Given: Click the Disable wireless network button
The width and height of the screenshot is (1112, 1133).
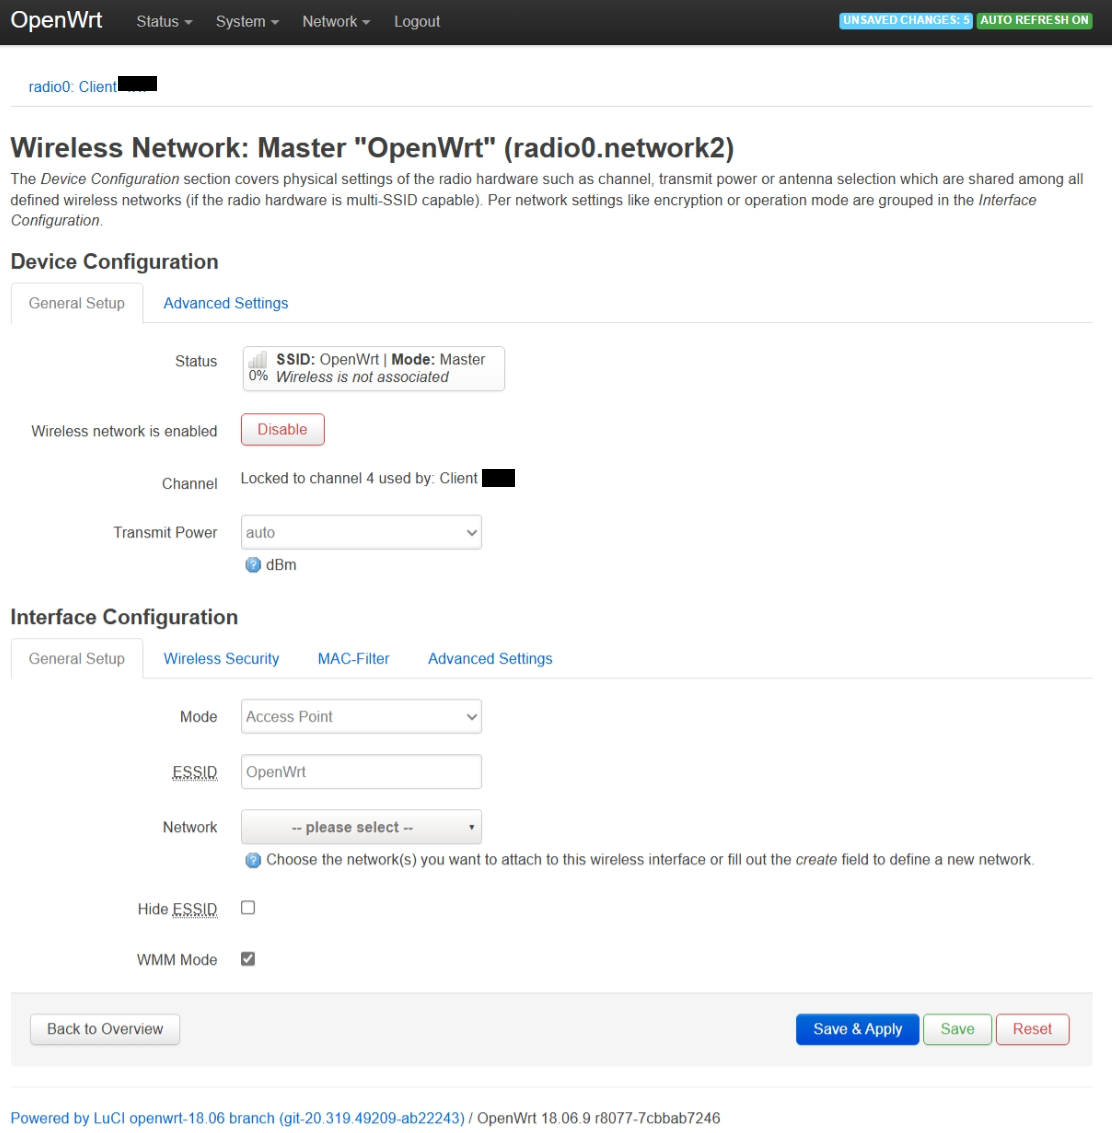Looking at the screenshot, I should pyautogui.click(x=283, y=430).
